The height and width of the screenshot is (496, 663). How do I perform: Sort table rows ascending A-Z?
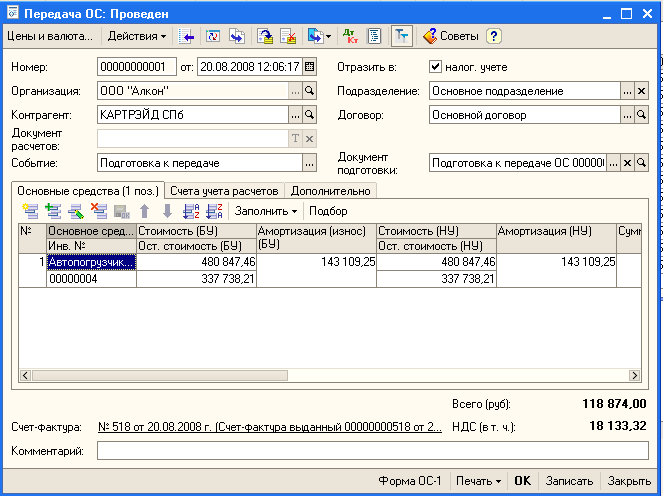pyautogui.click(x=191, y=211)
